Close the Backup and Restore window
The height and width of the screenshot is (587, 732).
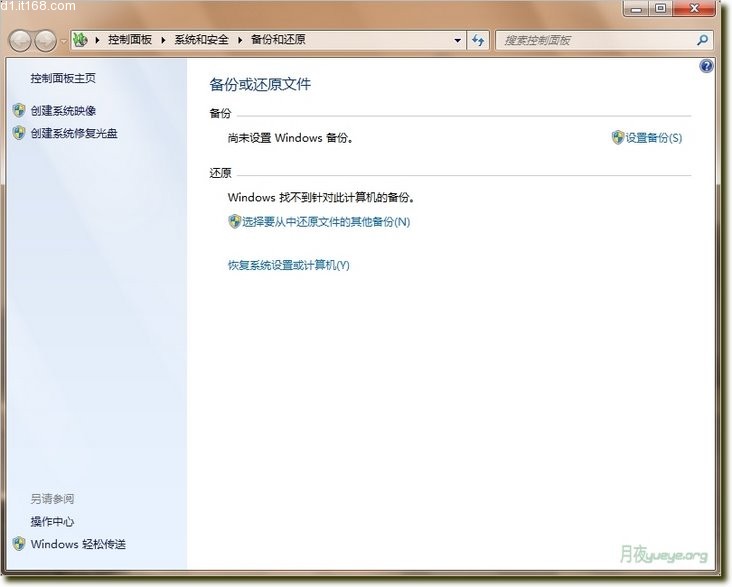(x=694, y=9)
